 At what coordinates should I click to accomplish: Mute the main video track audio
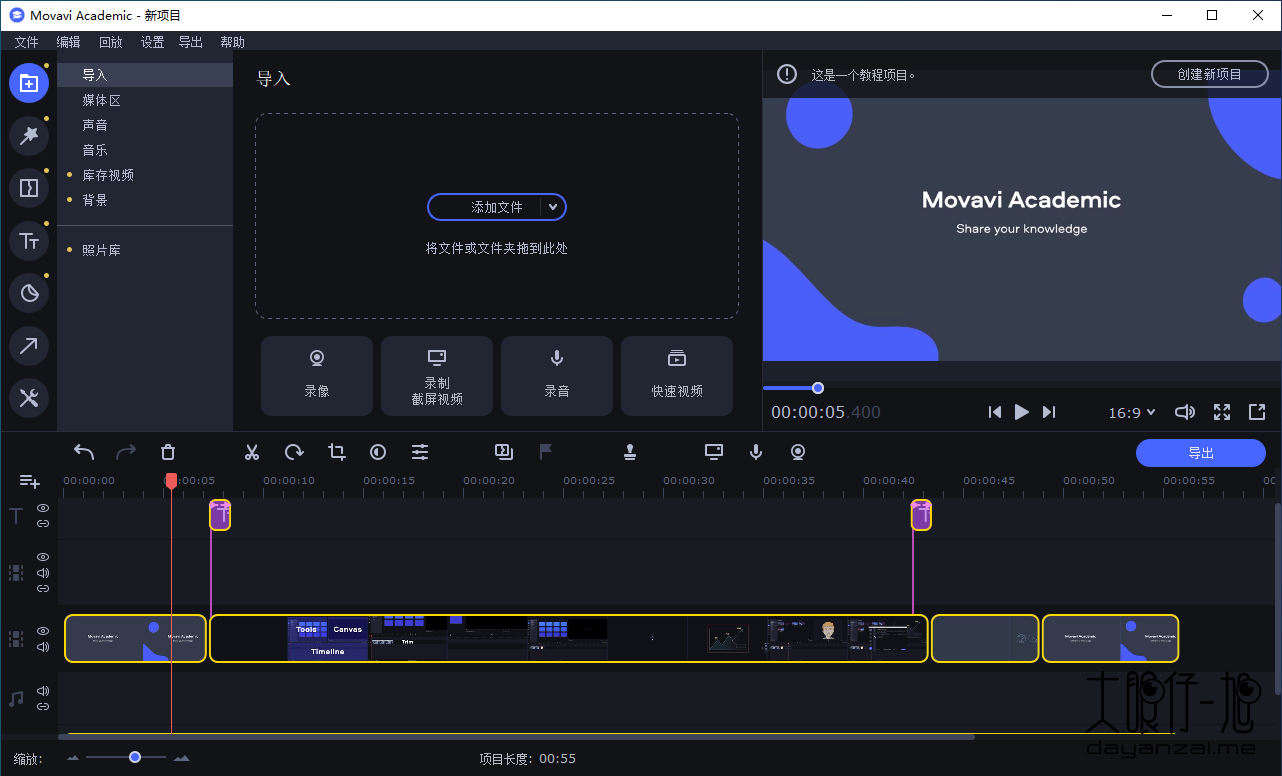[43, 647]
